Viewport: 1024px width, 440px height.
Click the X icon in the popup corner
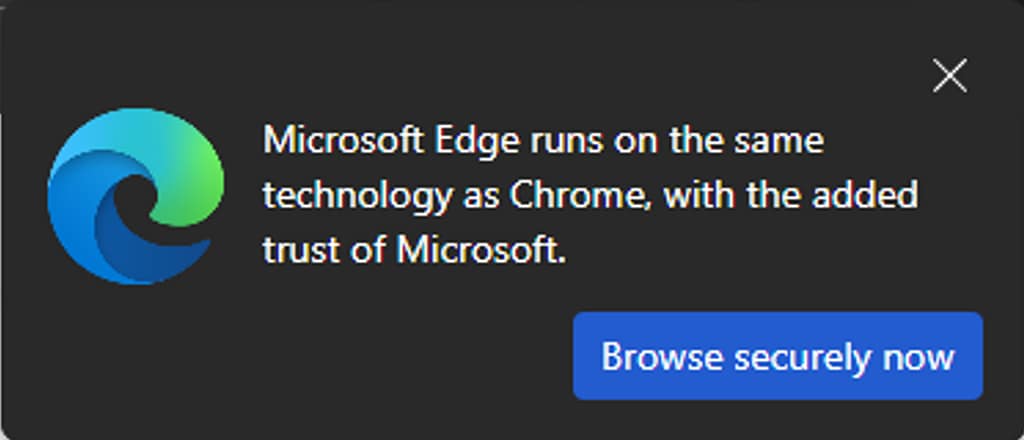coord(949,75)
